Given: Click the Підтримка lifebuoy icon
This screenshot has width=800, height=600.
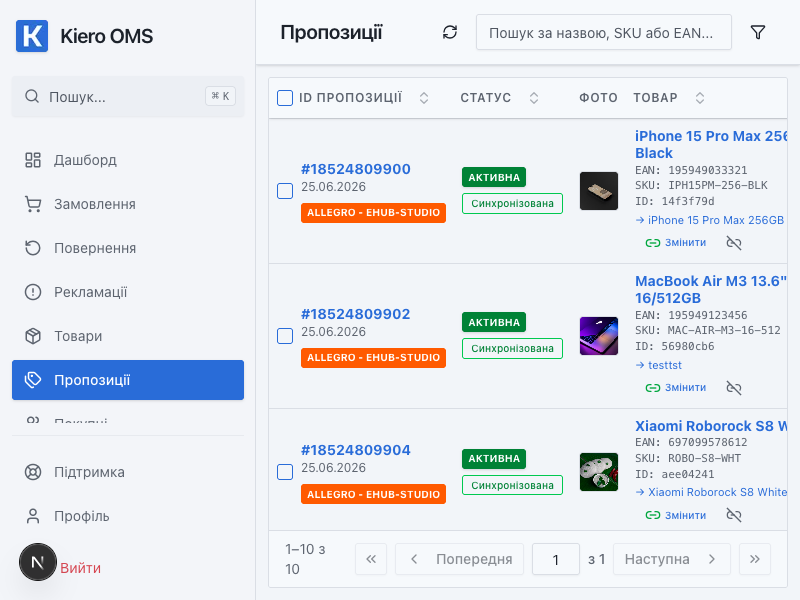Looking at the screenshot, I should coord(33,472).
